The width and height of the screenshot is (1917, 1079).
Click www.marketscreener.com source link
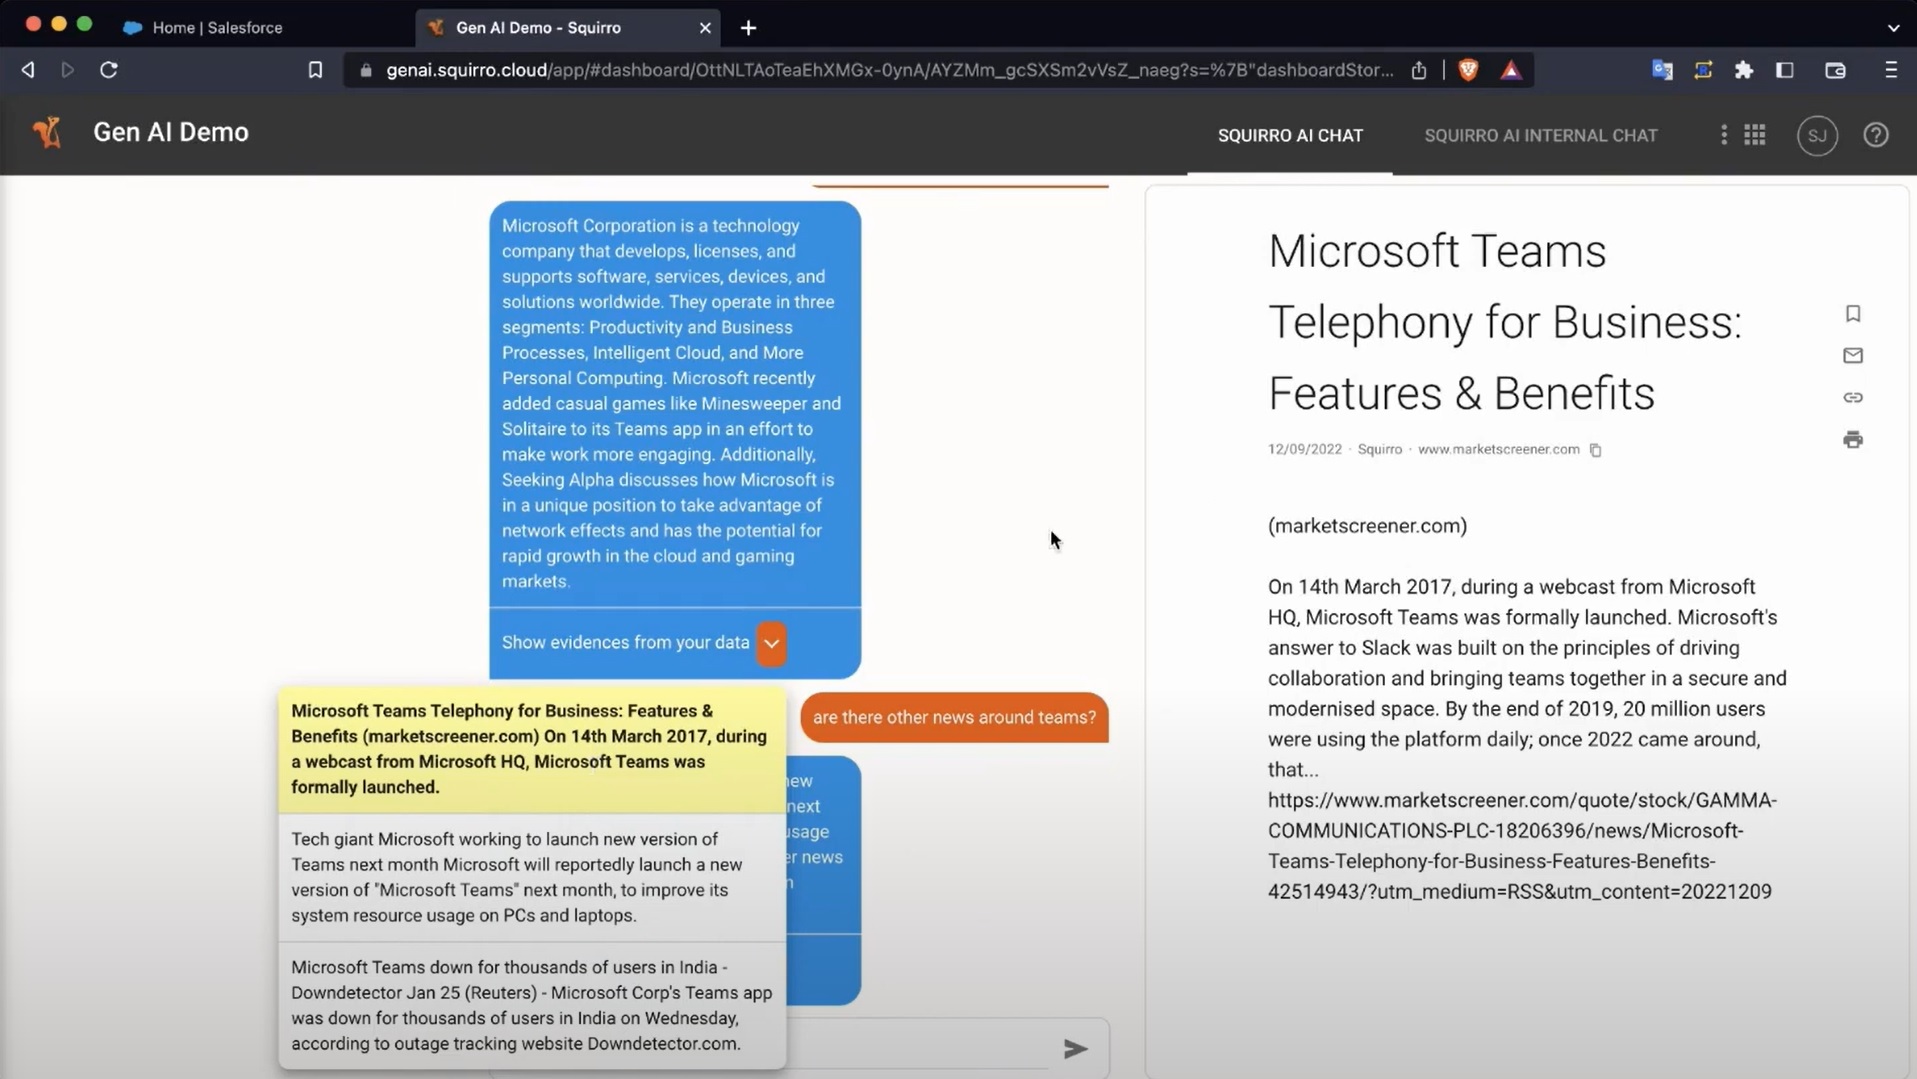[1498, 450]
